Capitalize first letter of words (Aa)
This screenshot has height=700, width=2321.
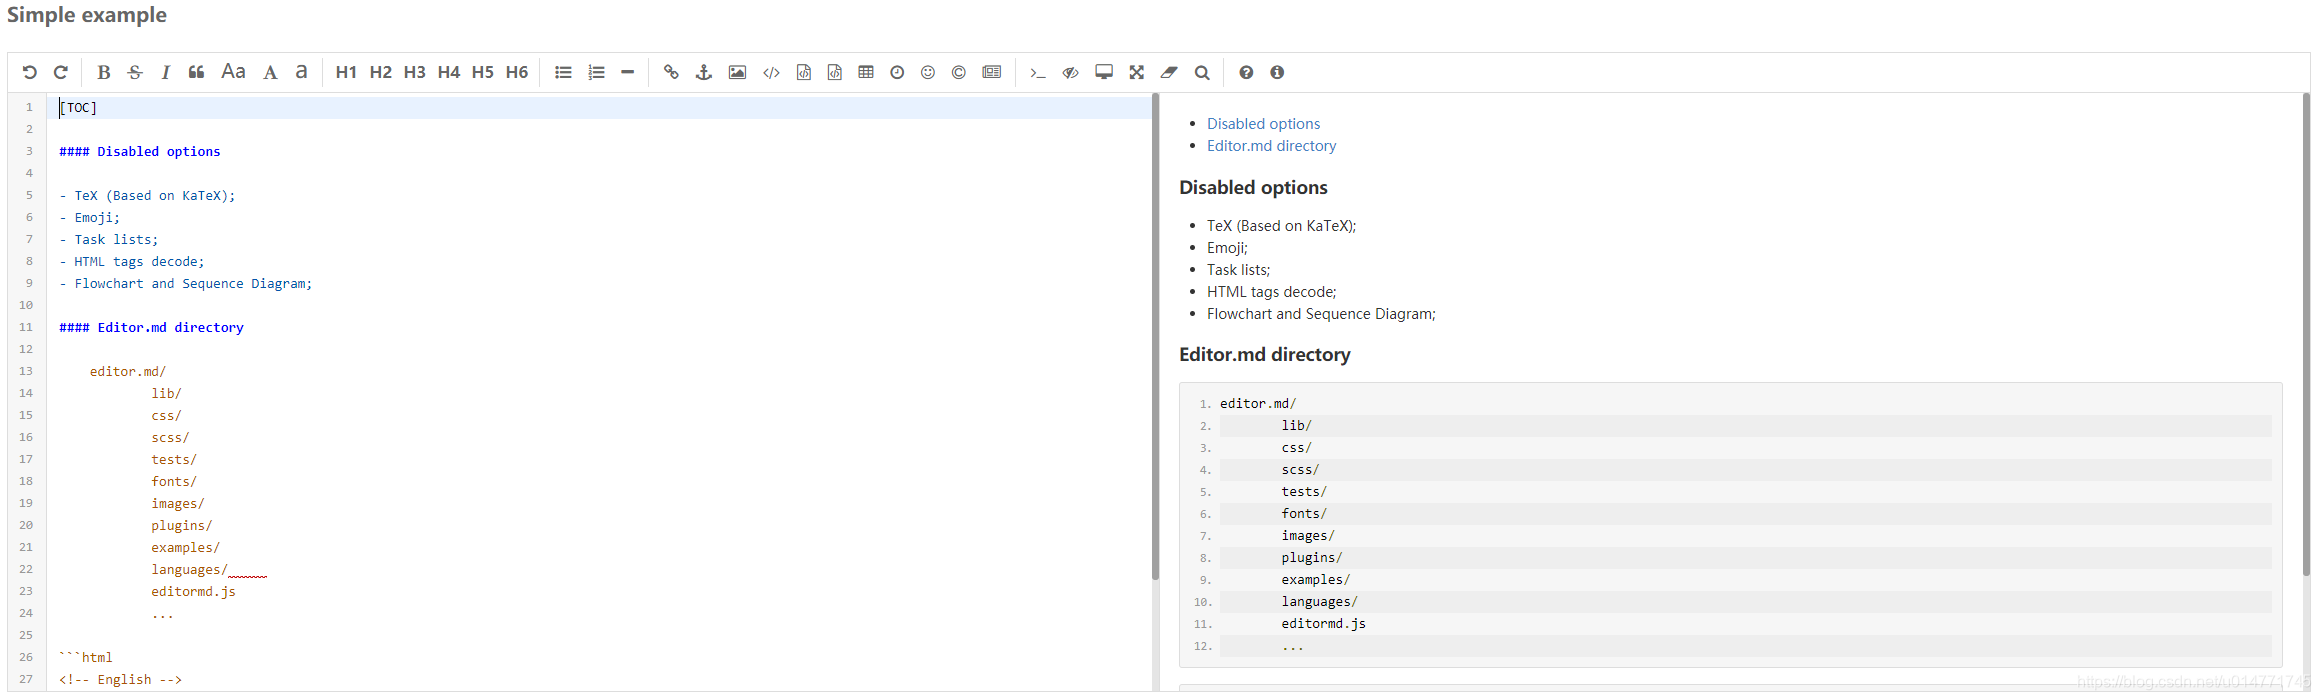click(233, 72)
